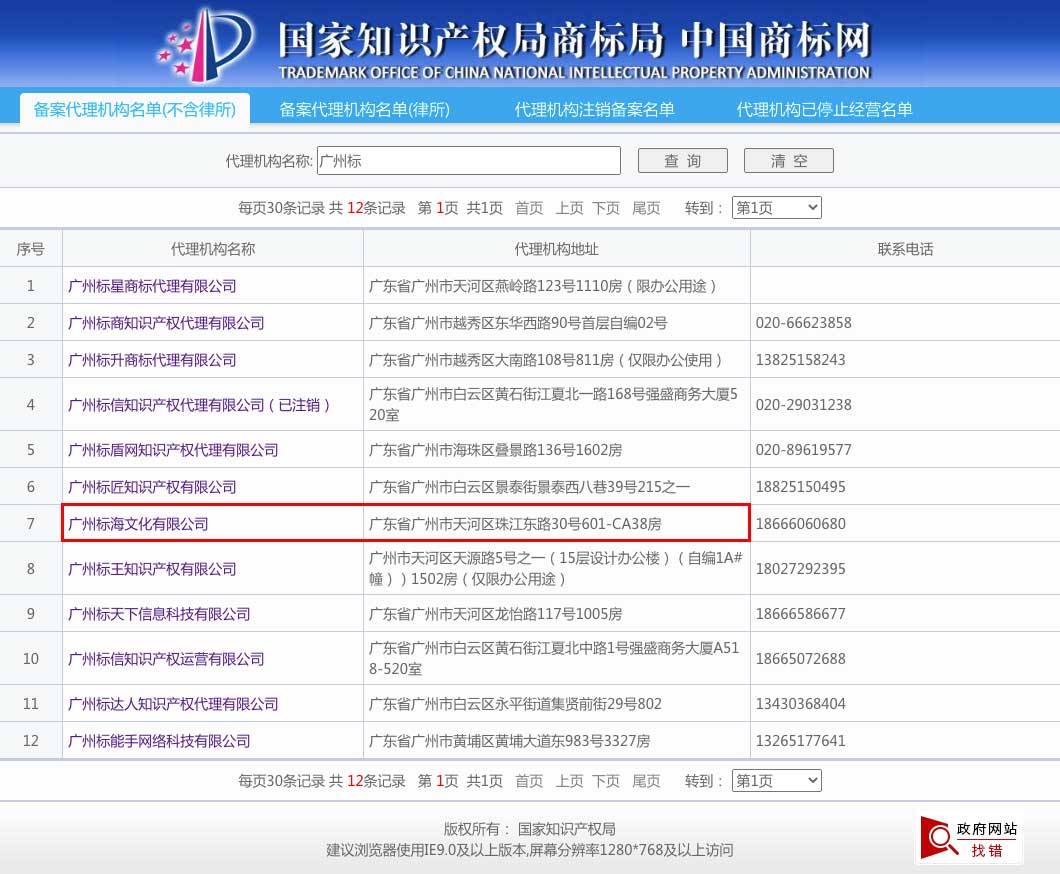Switch to 代理机构注销备案名单 tab
Viewport: 1060px width, 874px height.
(x=594, y=110)
